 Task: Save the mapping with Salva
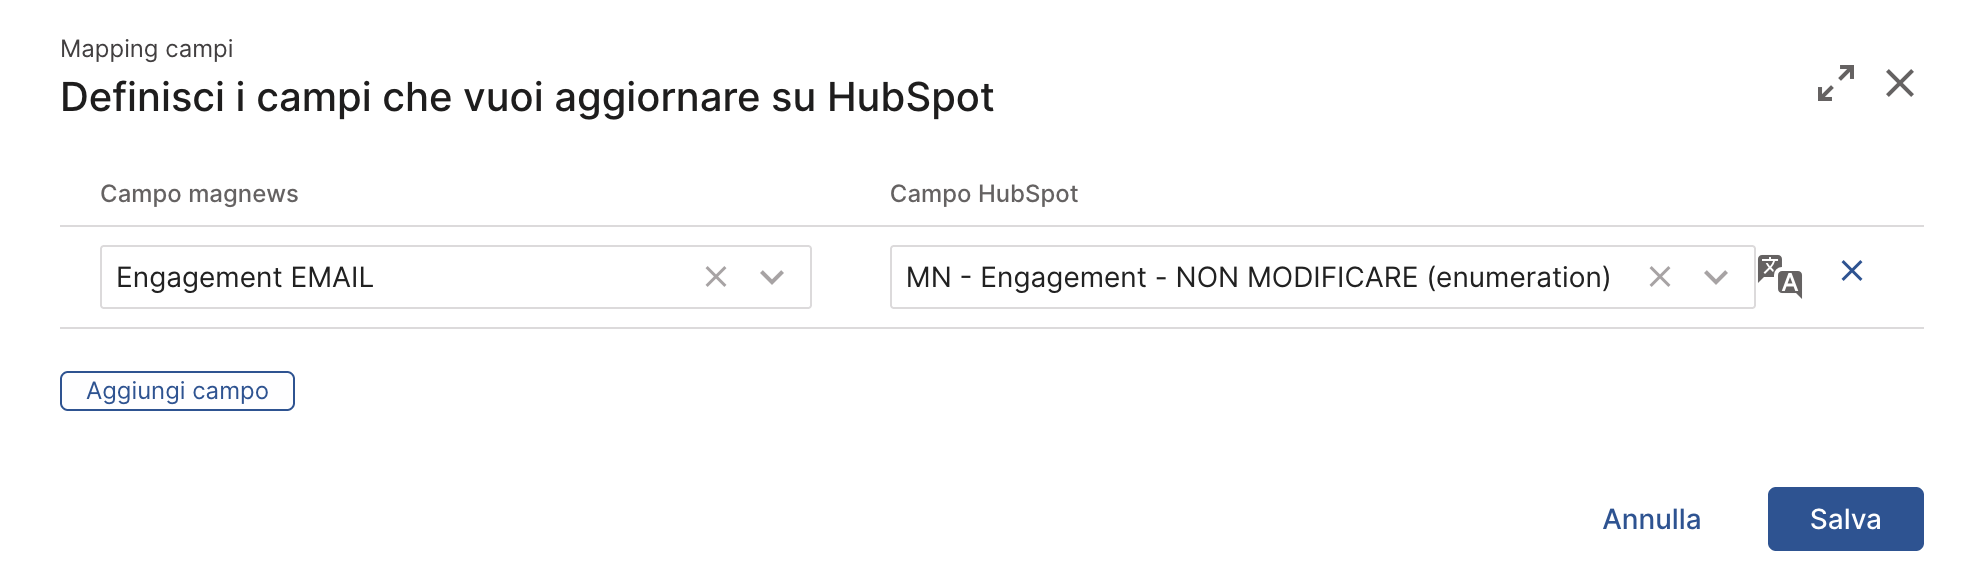pos(1844,519)
